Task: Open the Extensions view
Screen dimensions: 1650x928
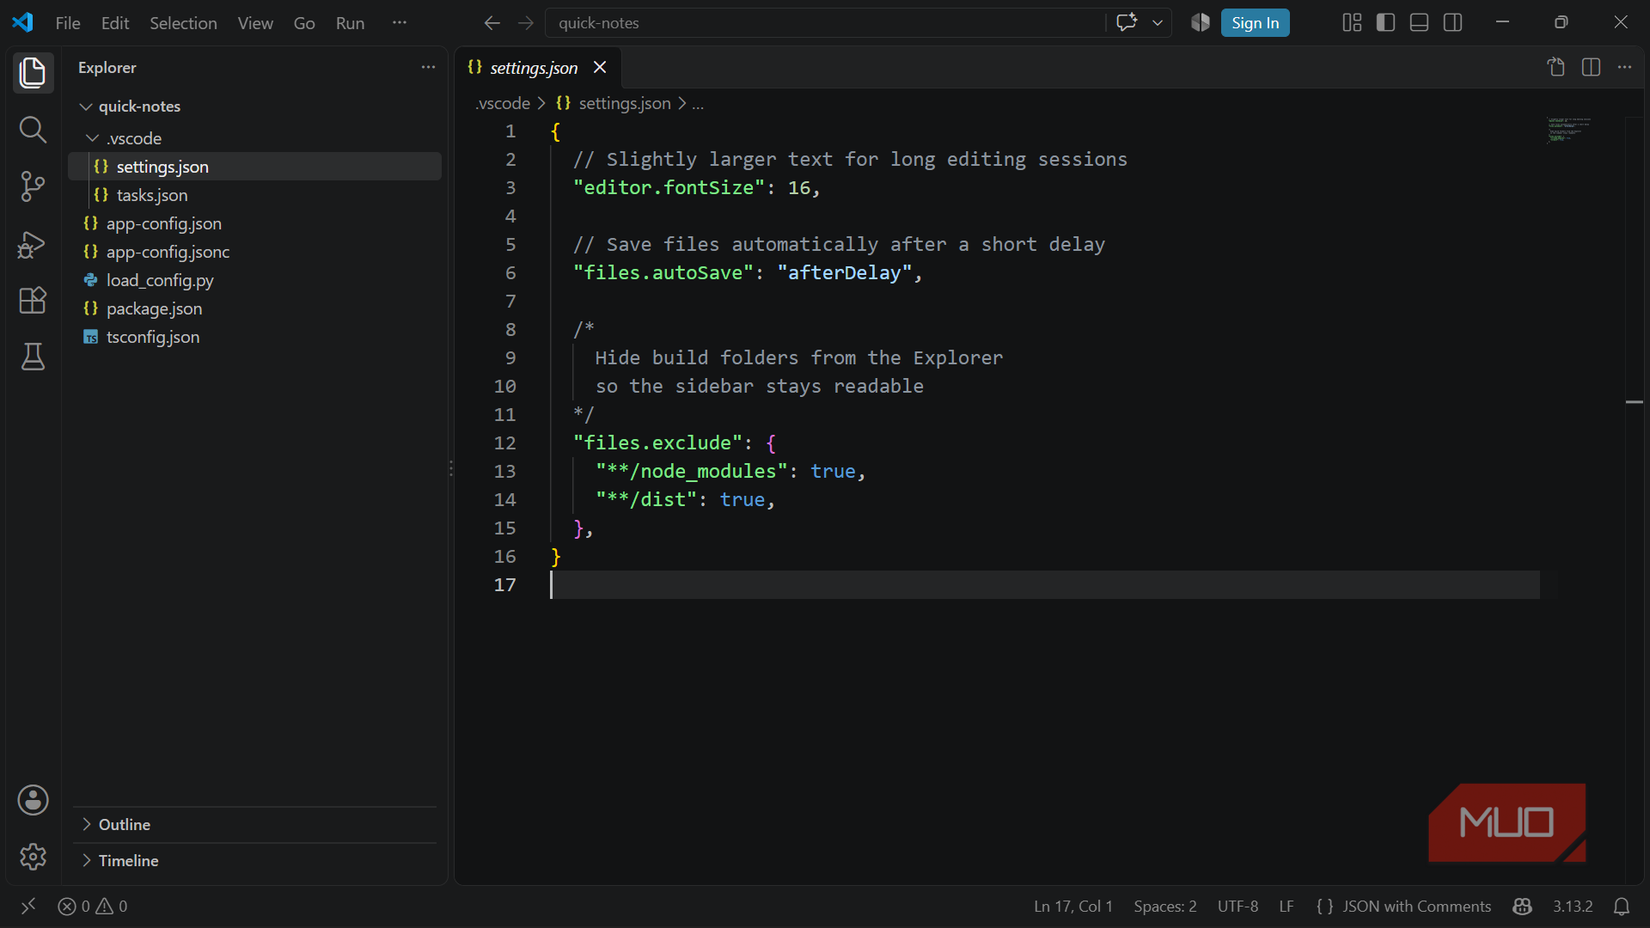Action: tap(33, 301)
